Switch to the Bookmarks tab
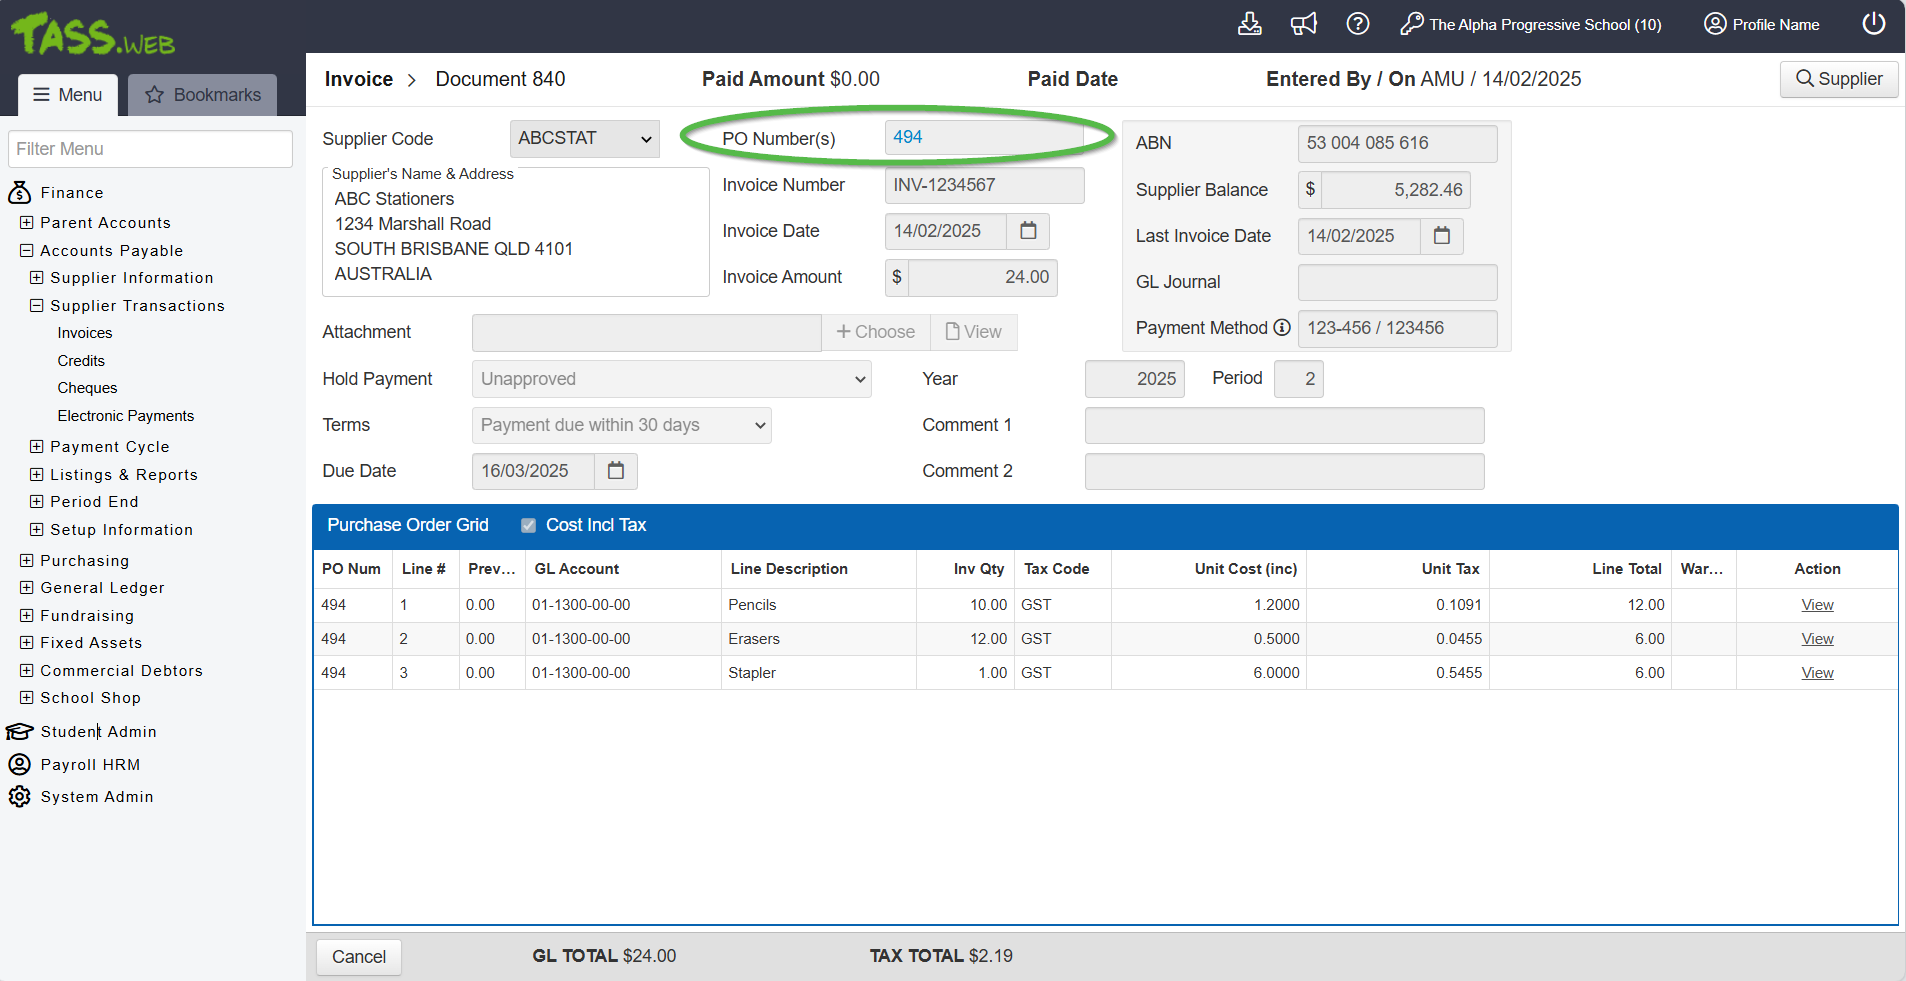 pyautogui.click(x=203, y=95)
